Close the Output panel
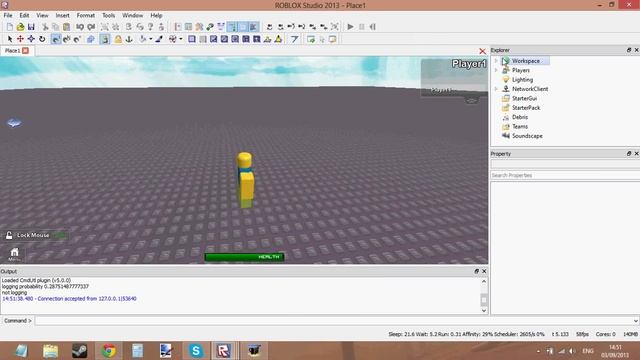The height and width of the screenshot is (360, 640). [484, 271]
